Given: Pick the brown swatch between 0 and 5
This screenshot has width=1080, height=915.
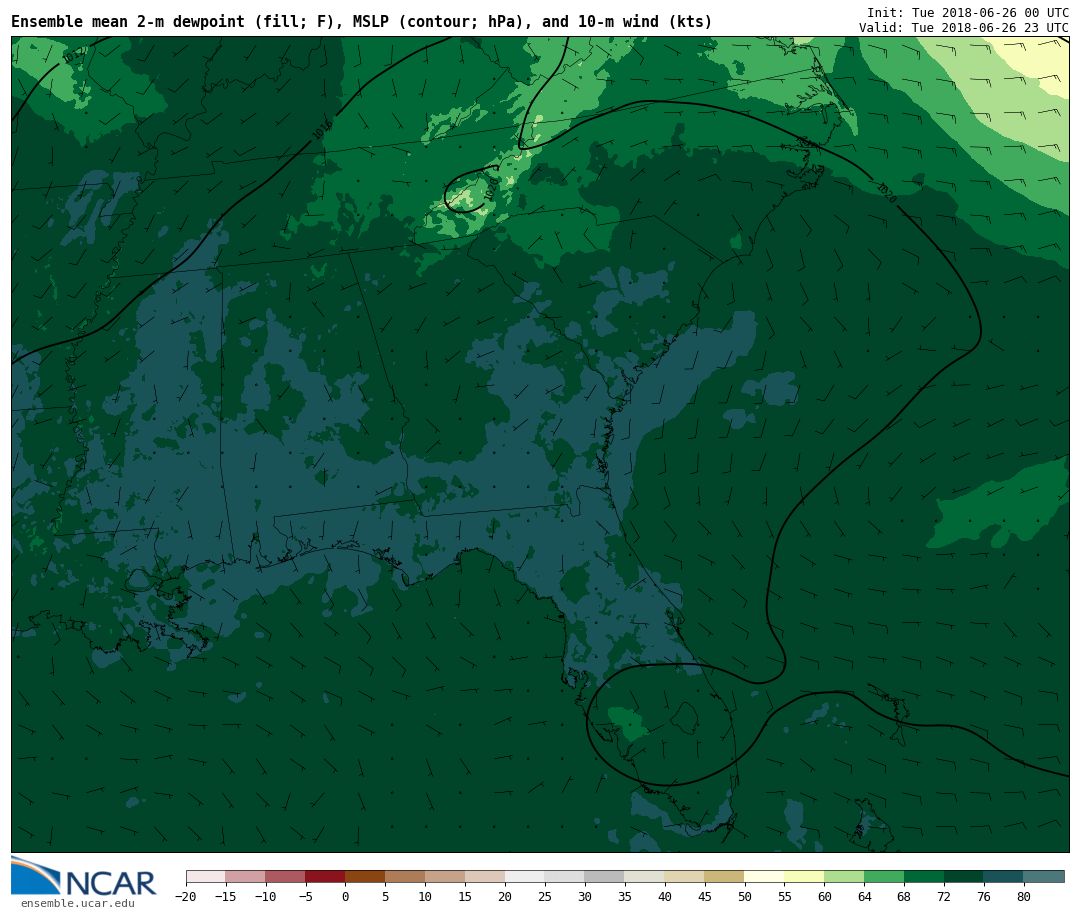Looking at the screenshot, I should click(x=365, y=877).
